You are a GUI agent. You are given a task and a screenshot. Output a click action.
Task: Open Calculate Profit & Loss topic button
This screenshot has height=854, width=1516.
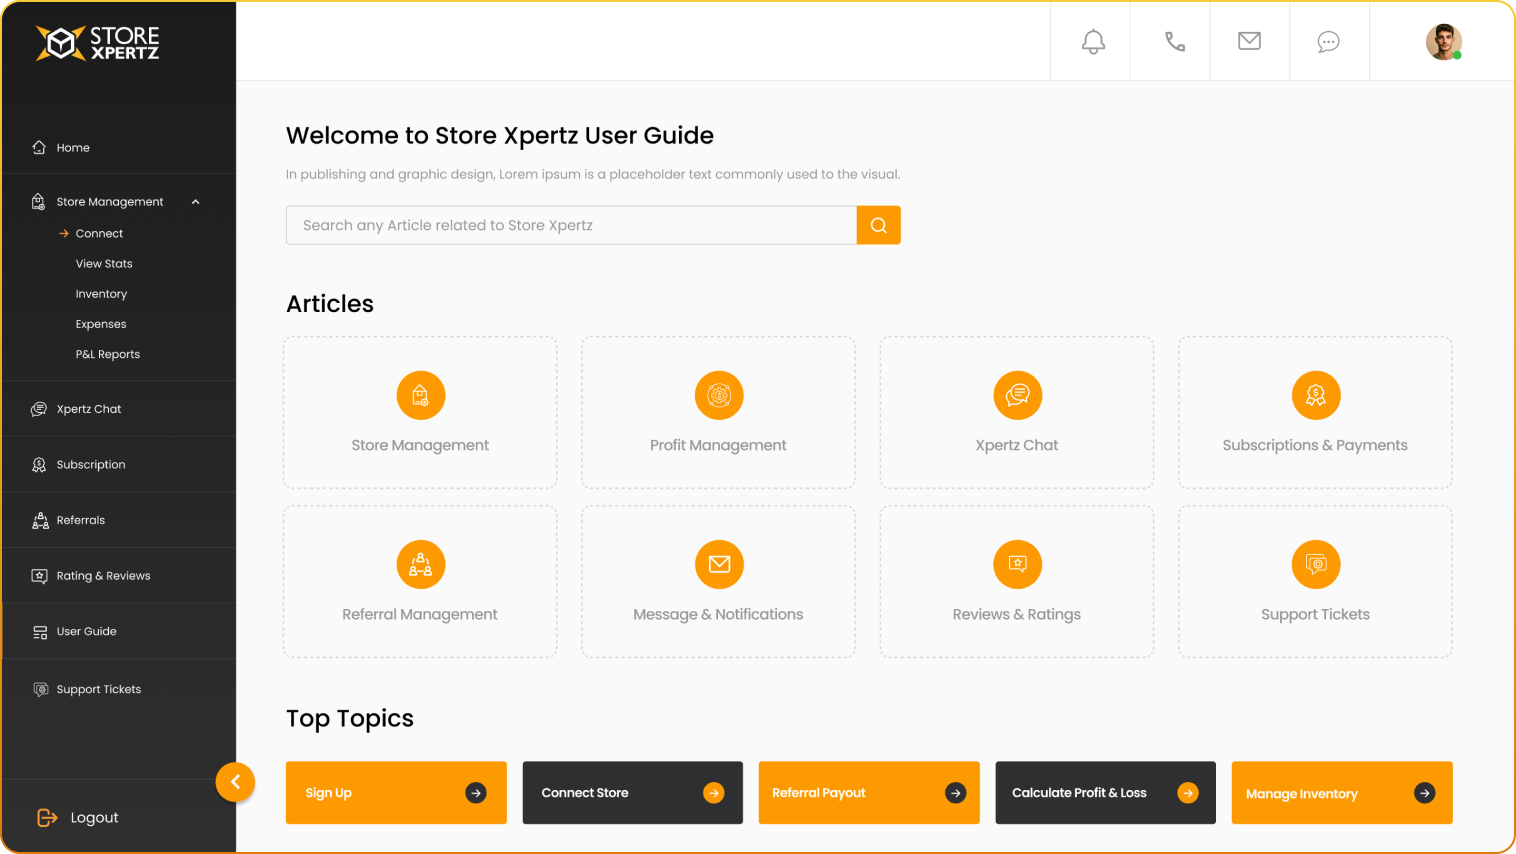1106,793
